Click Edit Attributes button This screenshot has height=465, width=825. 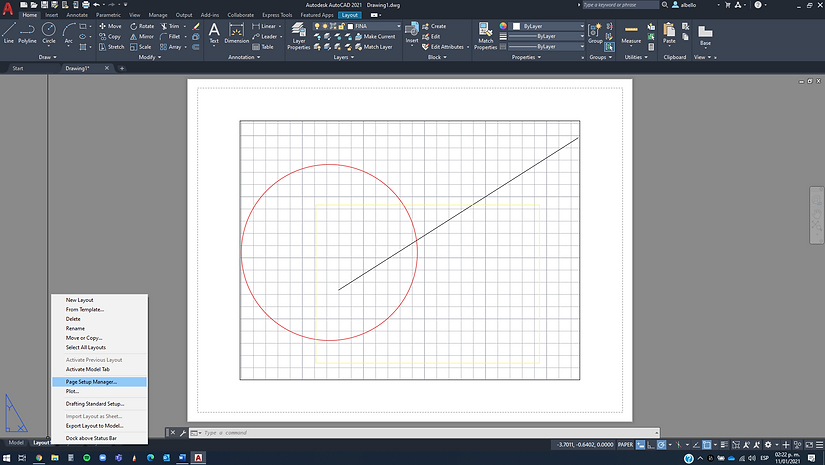(x=443, y=47)
